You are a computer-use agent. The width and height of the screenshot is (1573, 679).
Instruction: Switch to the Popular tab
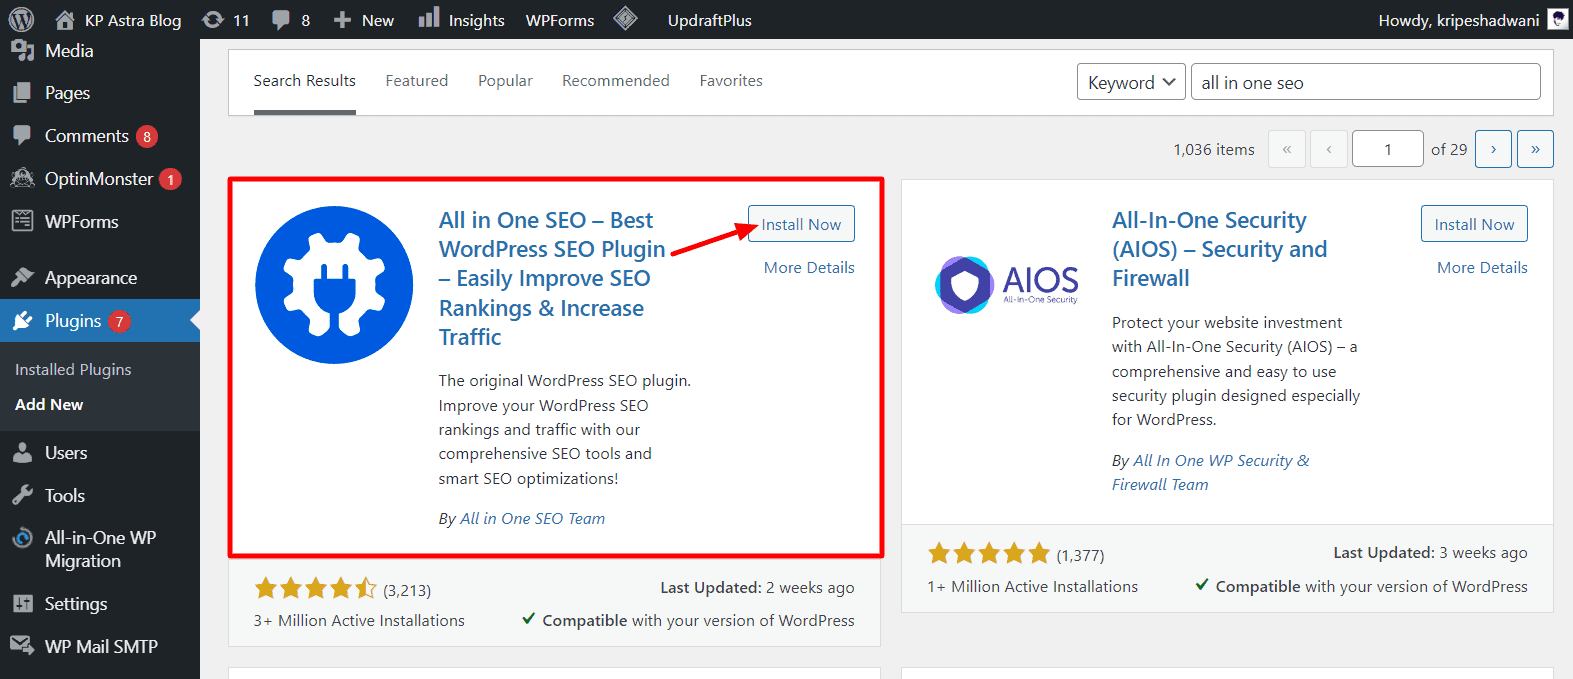click(505, 81)
